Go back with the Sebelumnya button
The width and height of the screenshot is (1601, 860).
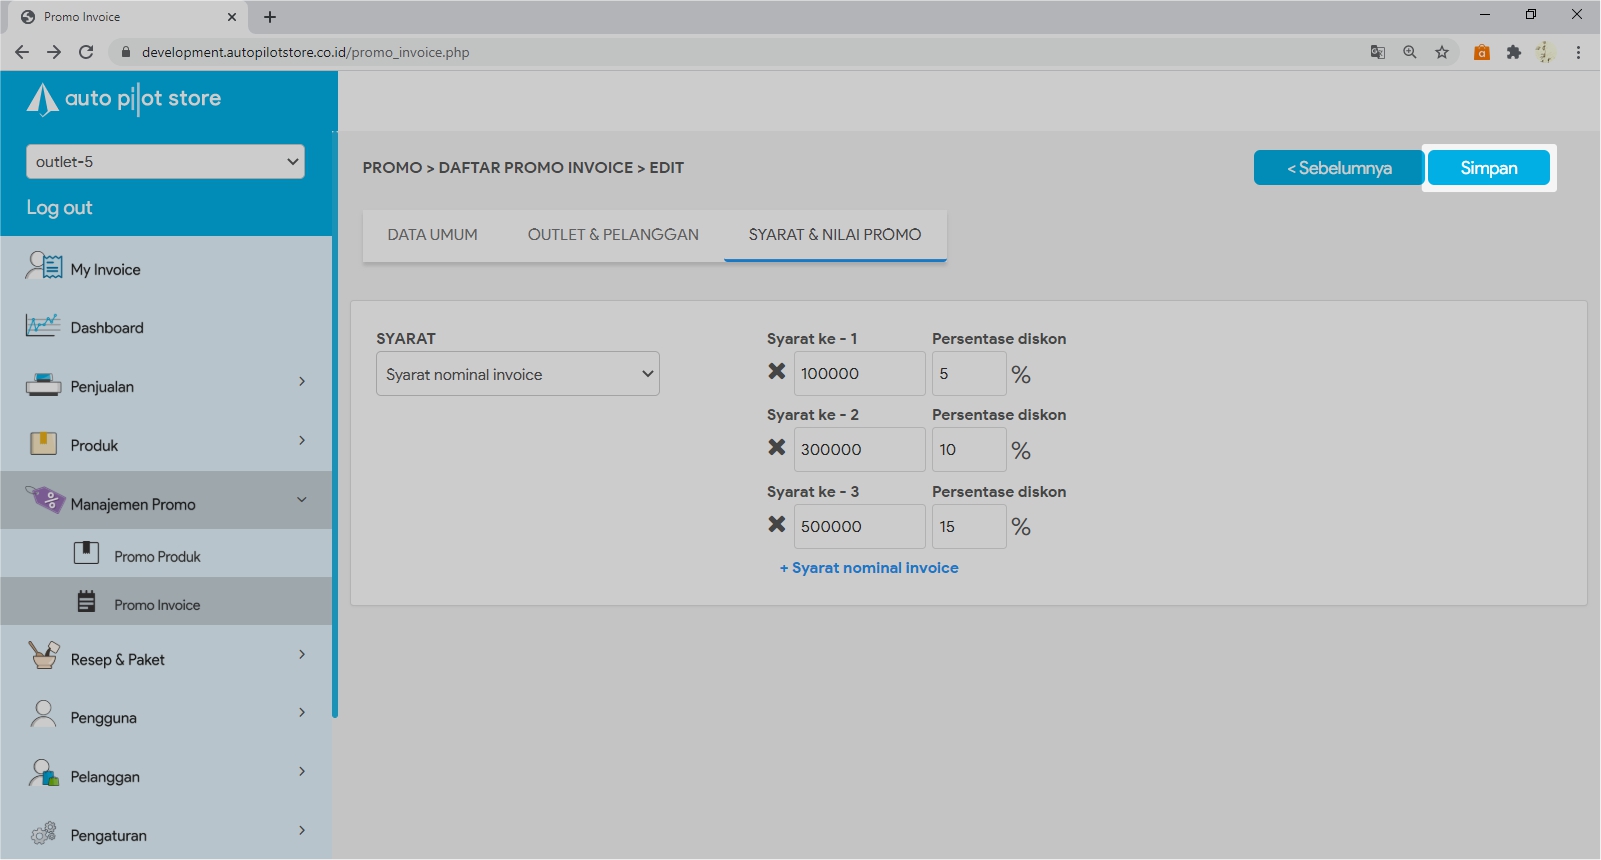pos(1338,168)
